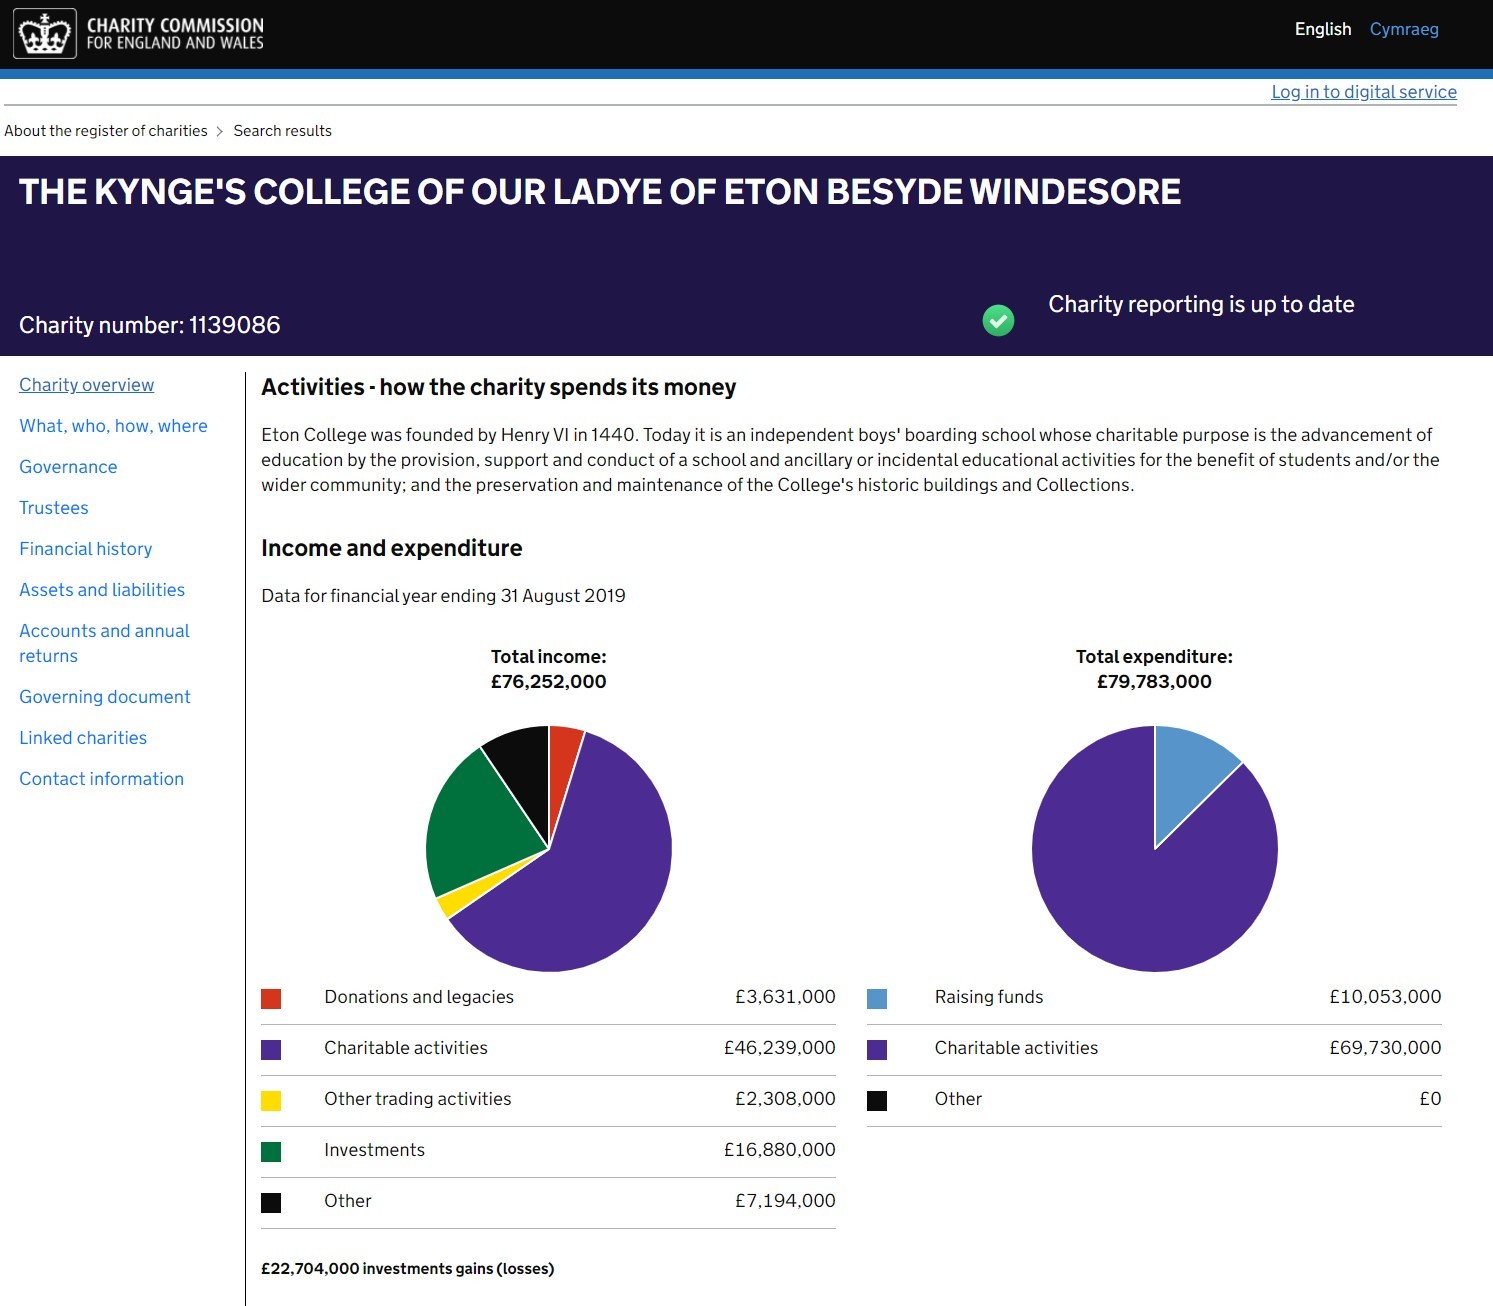
Task: Click '£22,704,000 investments gains (losses)' text
Action: [x=408, y=1269]
